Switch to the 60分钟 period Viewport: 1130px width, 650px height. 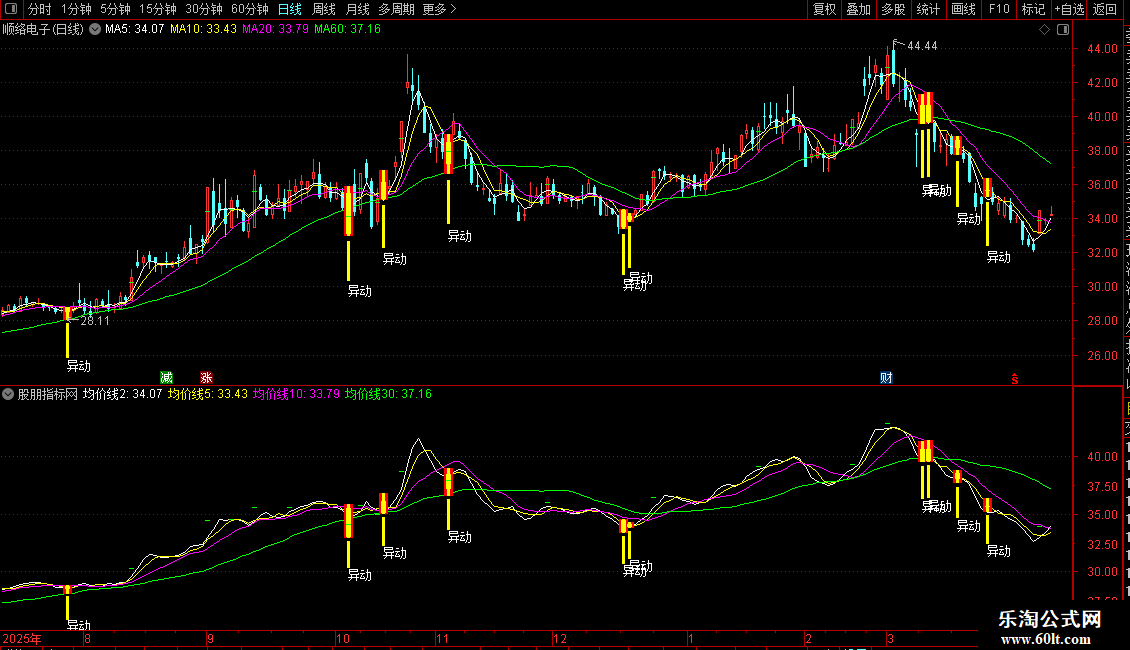pyautogui.click(x=250, y=9)
